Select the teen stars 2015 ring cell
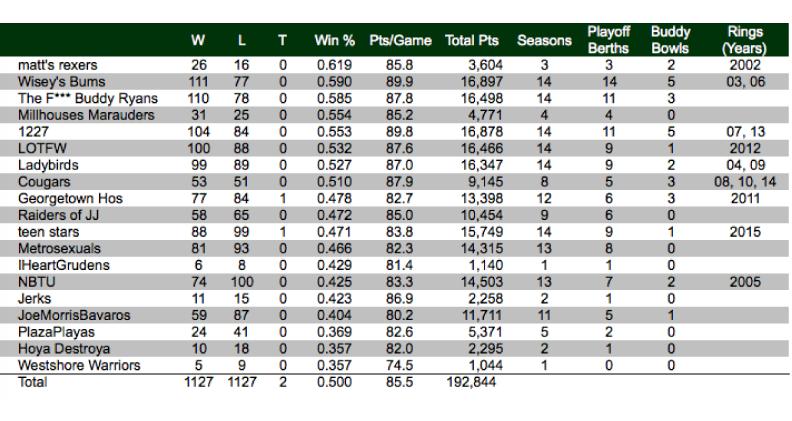The width and height of the screenshot is (792, 421). [745, 231]
